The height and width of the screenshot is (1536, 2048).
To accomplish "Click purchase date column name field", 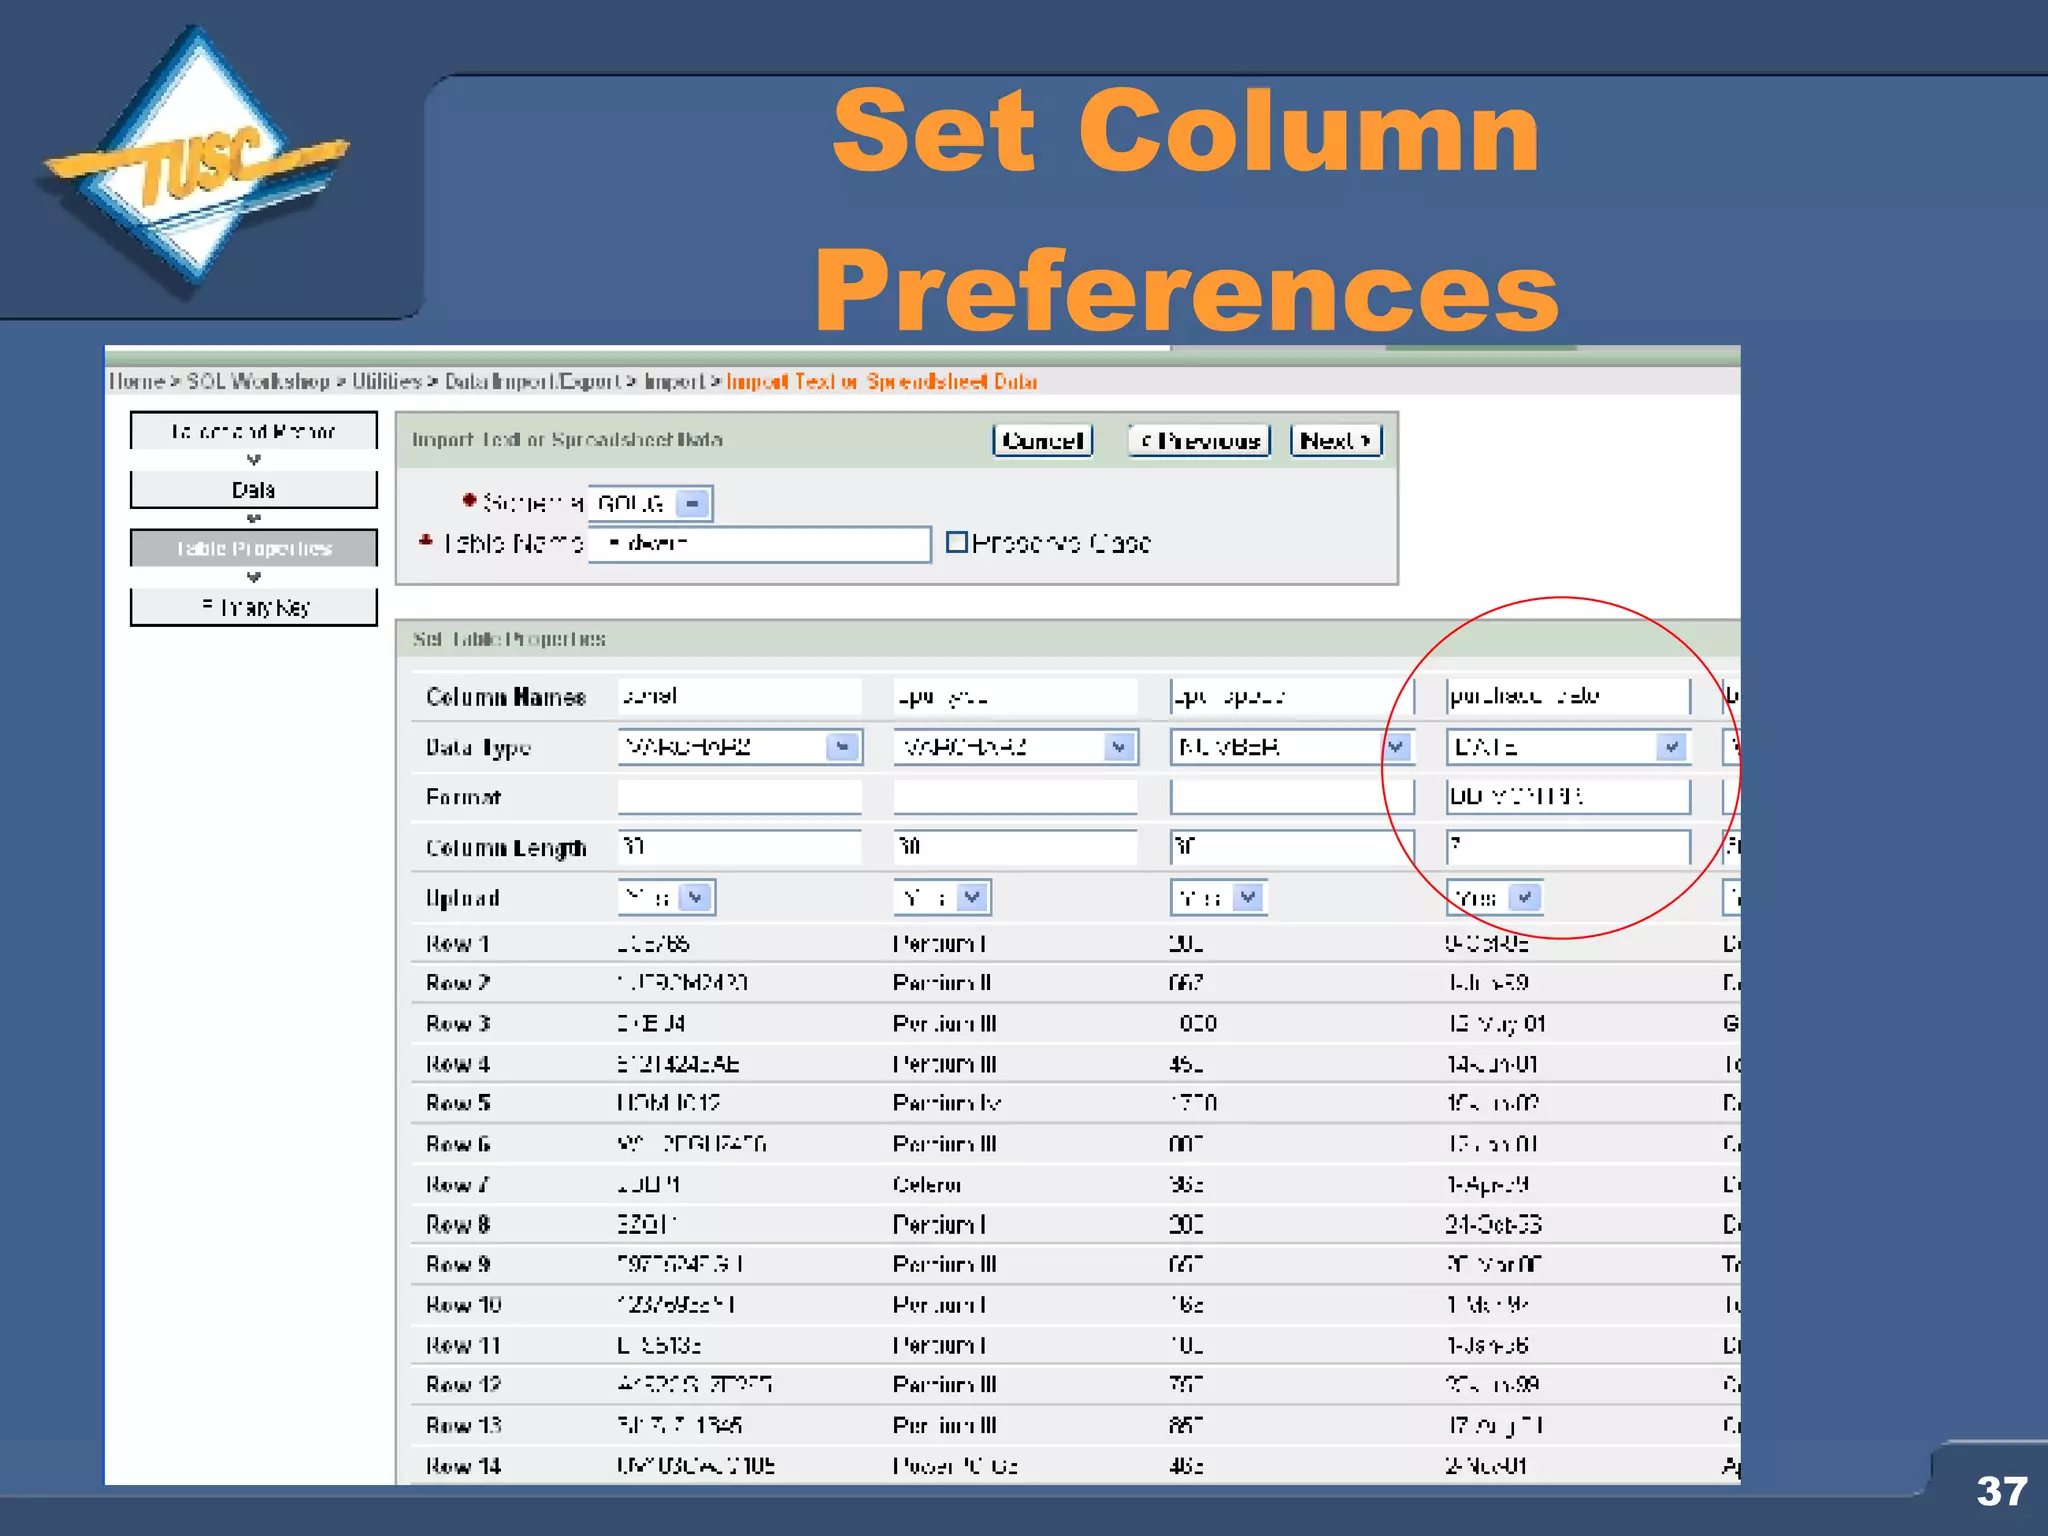I will tap(1568, 696).
